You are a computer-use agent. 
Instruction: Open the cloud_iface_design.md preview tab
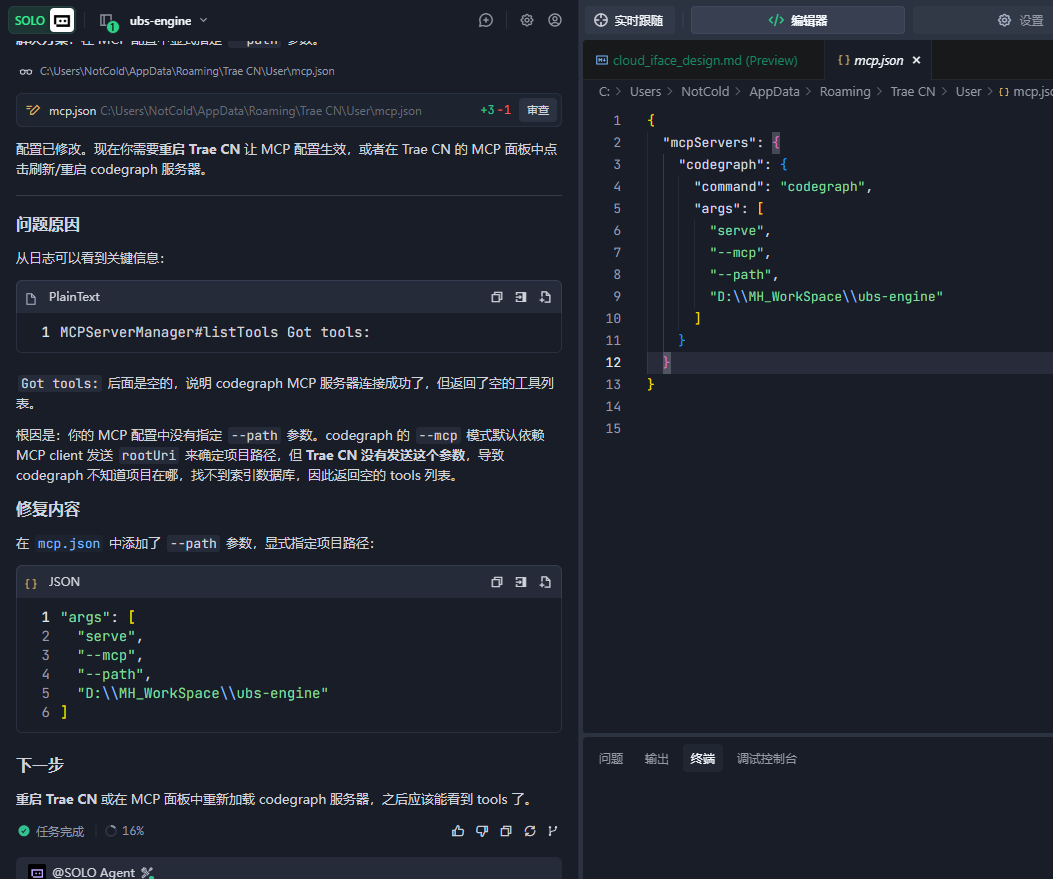click(x=698, y=60)
